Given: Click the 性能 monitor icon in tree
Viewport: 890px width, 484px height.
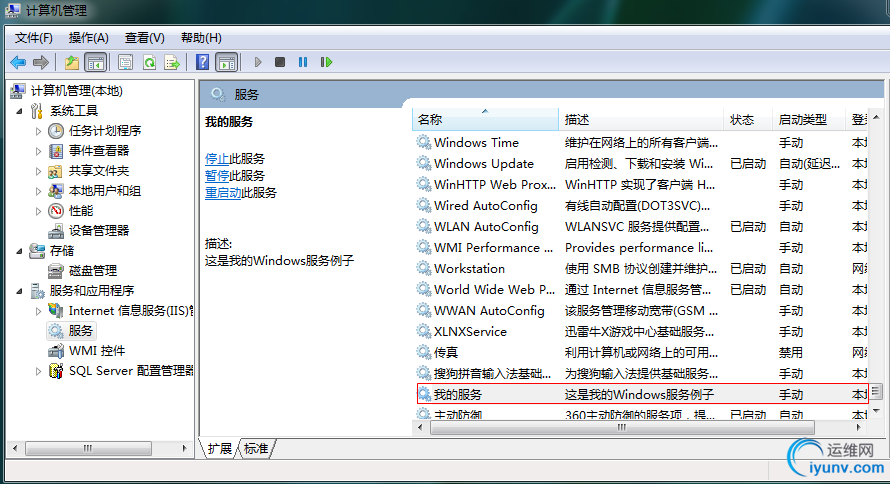Looking at the screenshot, I should click(56, 211).
